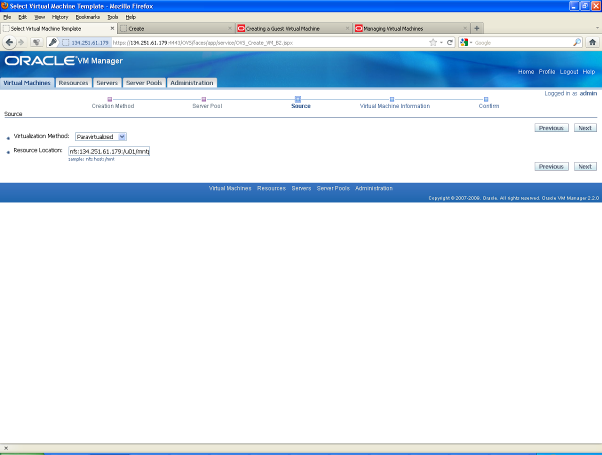Click the Virtual Machine Information step marker

coord(392,99)
